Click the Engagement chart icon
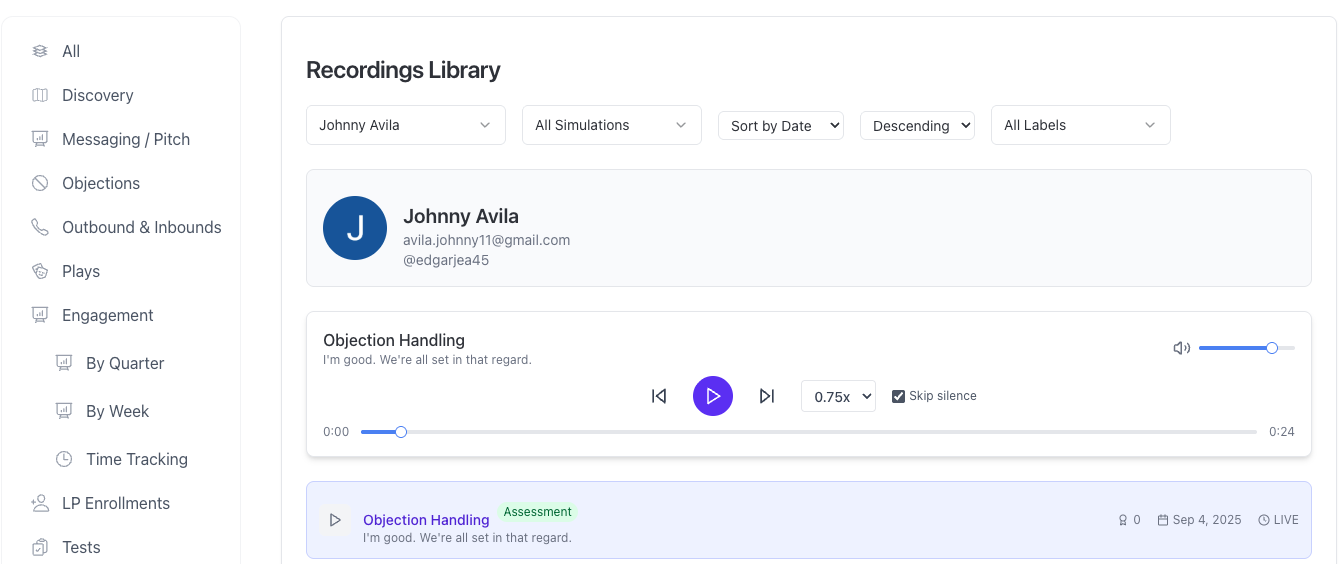Viewport: 1339px width, 564px height. [x=40, y=315]
